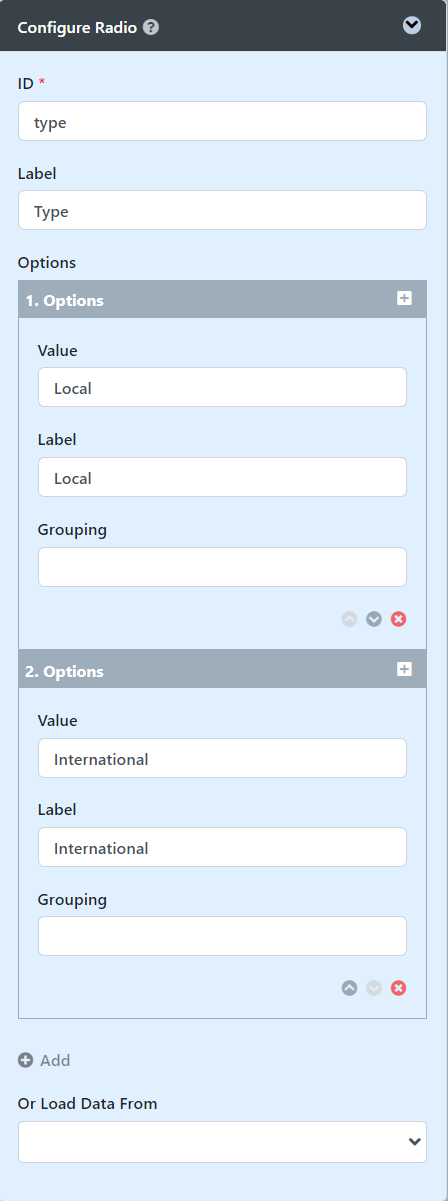Edit the Value field containing Local
The height and width of the screenshot is (1201, 448).
222,388
